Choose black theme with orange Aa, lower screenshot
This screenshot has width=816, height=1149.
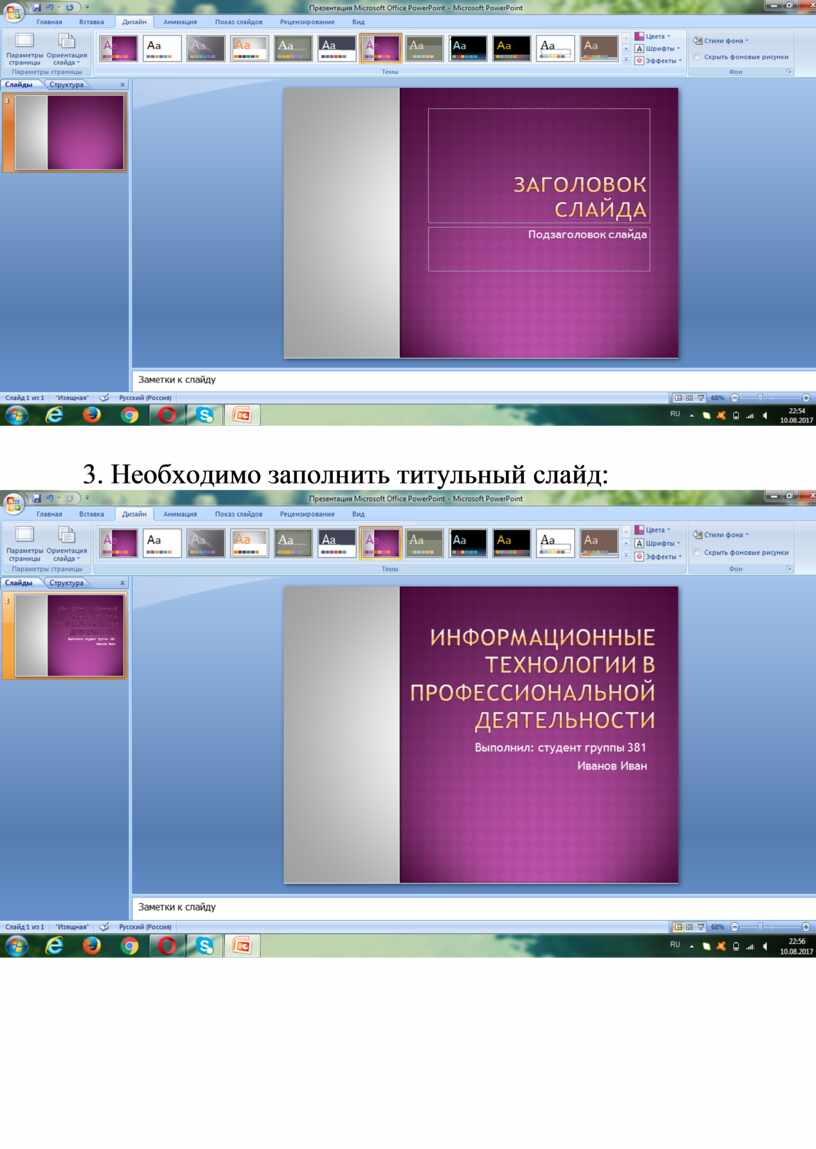[511, 543]
